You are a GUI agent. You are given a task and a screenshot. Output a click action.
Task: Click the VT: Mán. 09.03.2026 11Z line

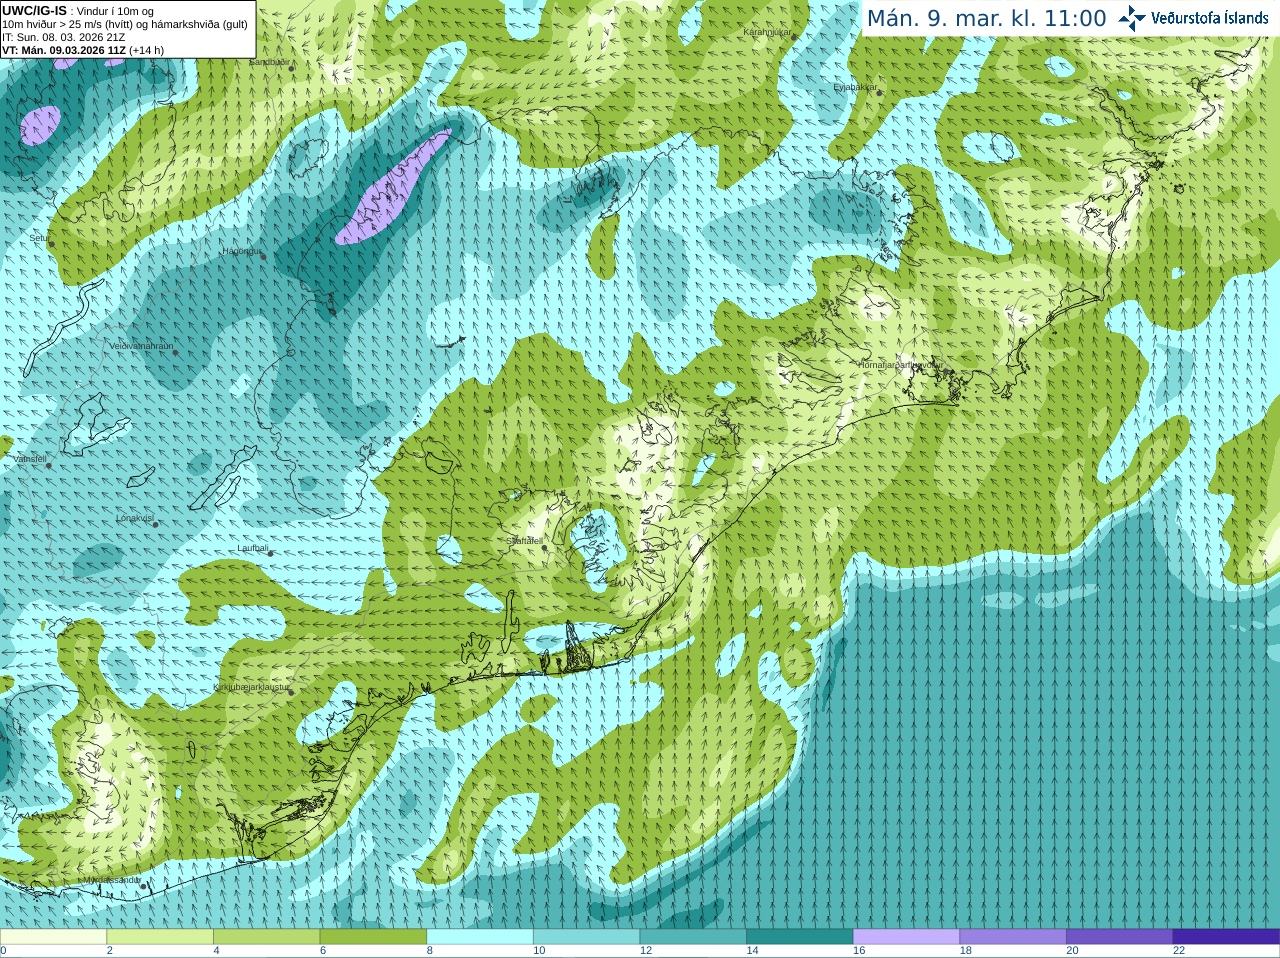coord(83,50)
